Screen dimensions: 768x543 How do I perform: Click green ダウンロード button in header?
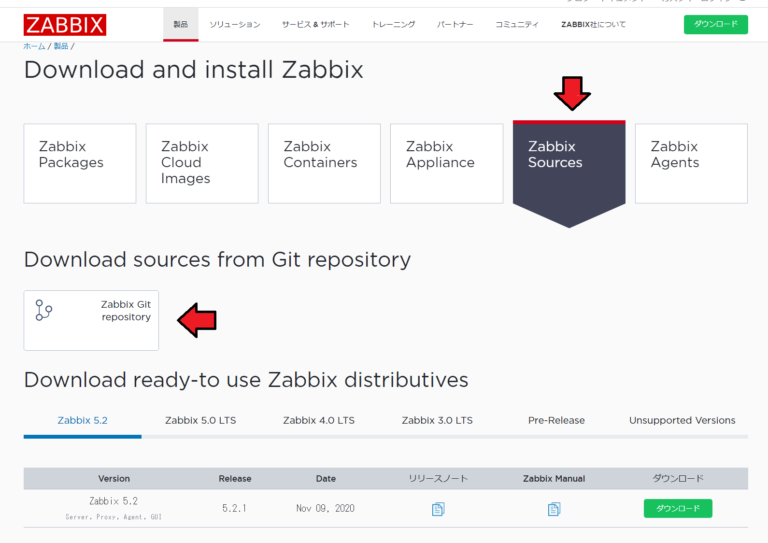[715, 24]
